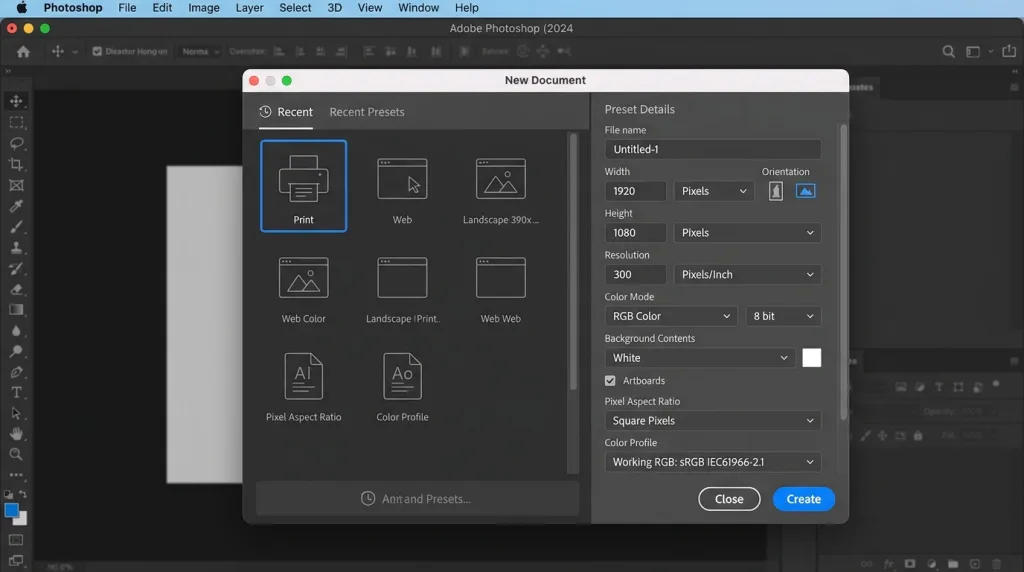This screenshot has height=572, width=1024.
Task: Select the Web preset thumbnail
Action: pos(402,189)
